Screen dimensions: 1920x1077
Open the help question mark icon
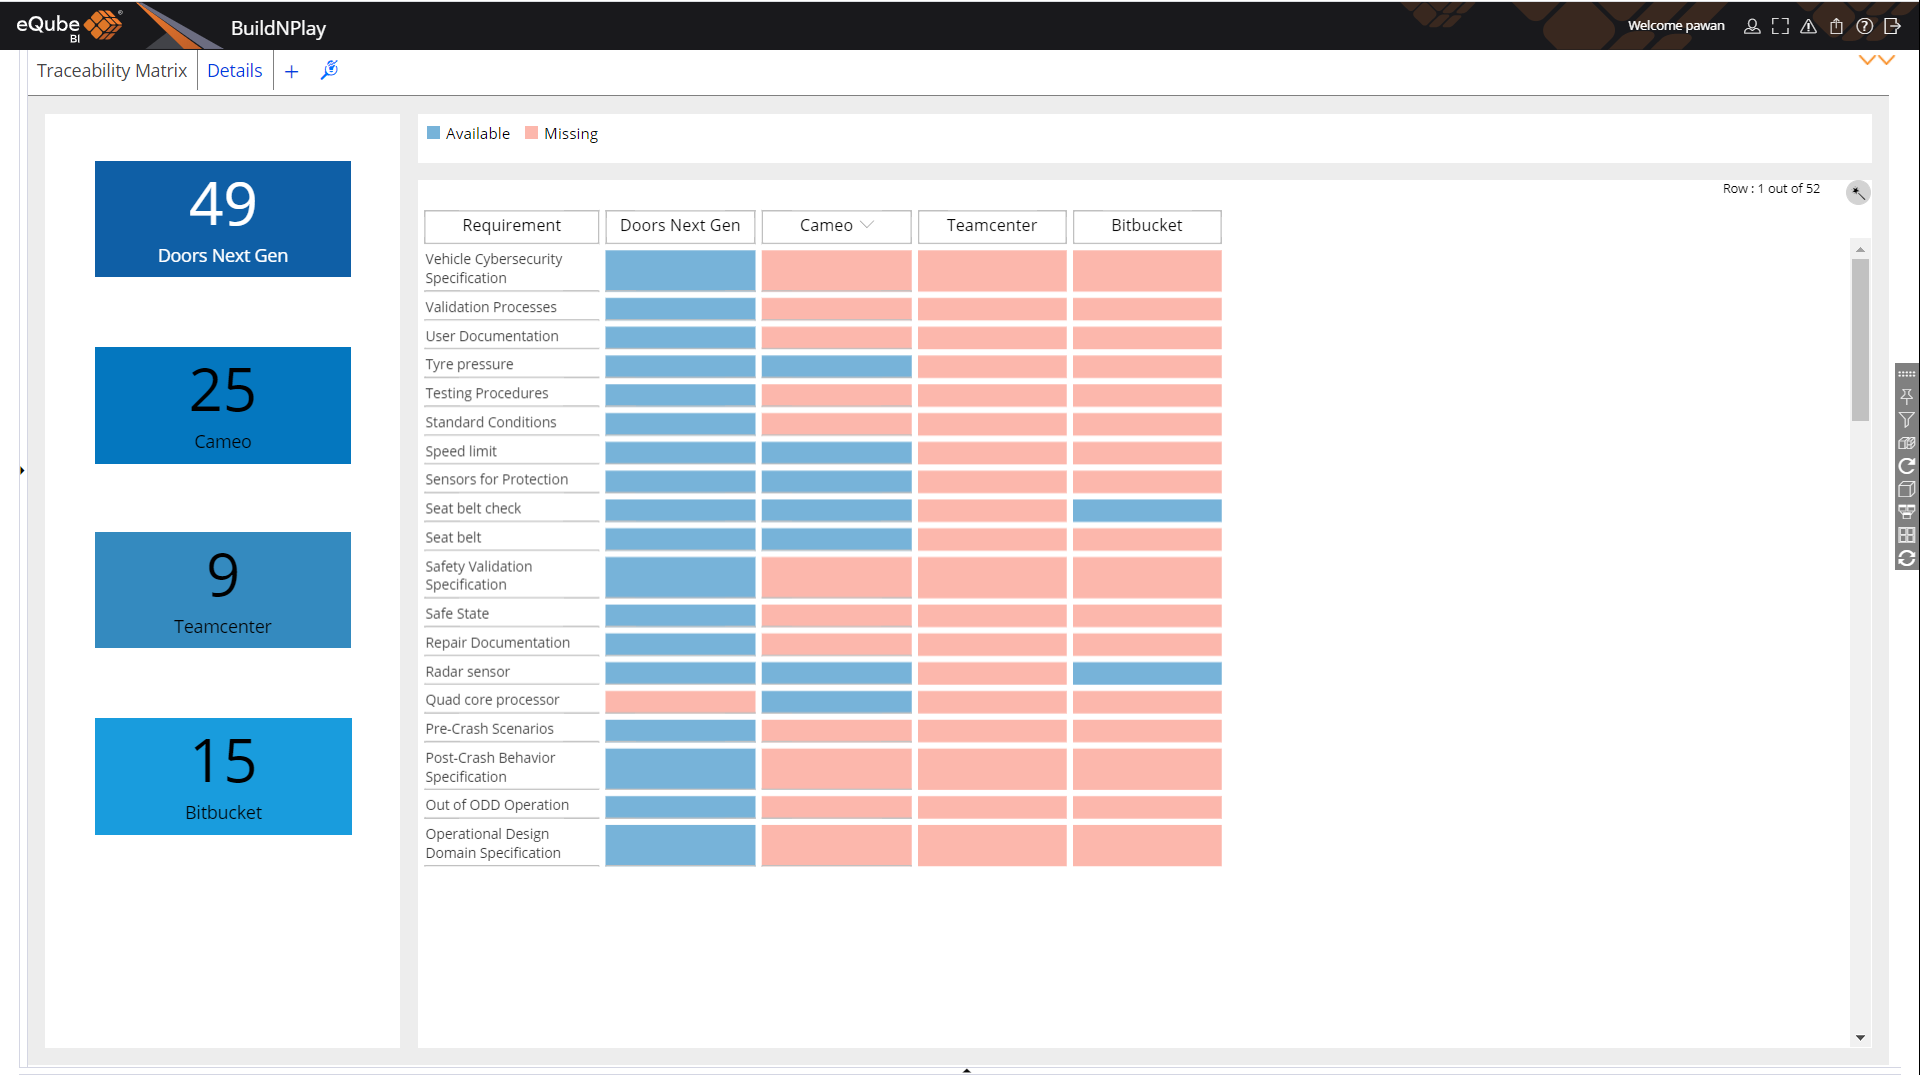[1864, 27]
